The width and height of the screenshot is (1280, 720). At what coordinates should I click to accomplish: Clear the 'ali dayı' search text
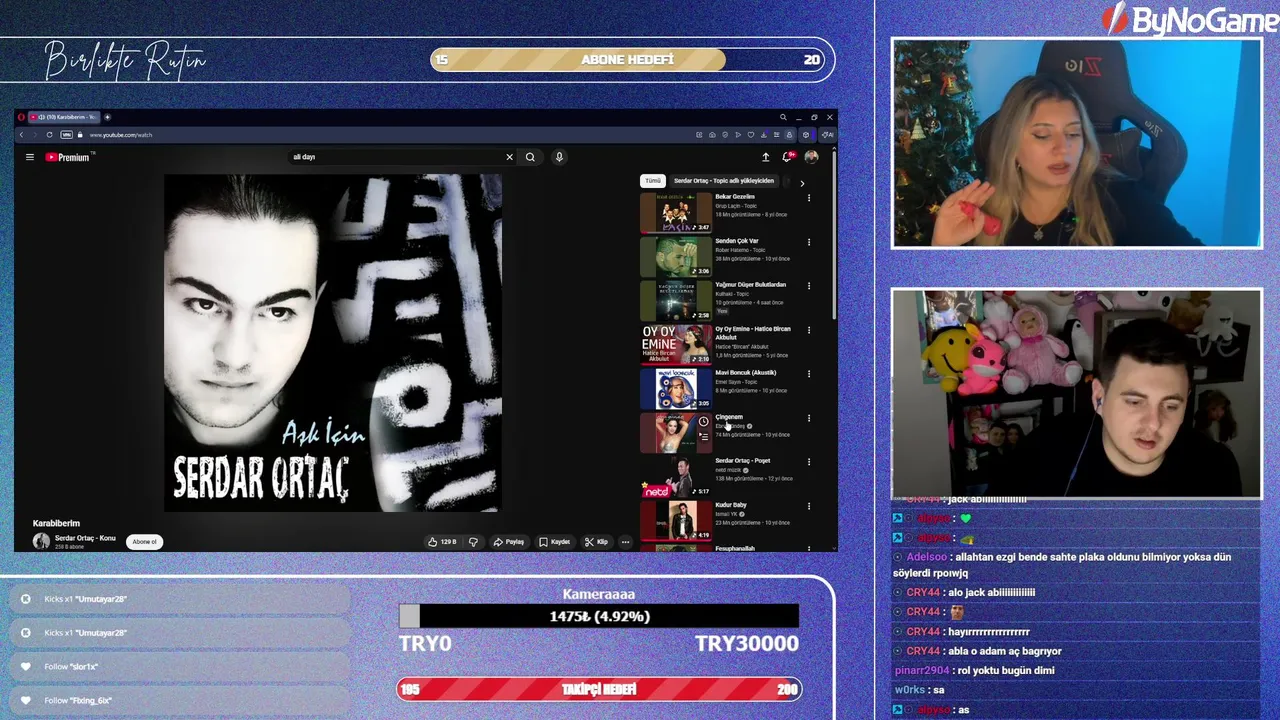[x=509, y=157]
